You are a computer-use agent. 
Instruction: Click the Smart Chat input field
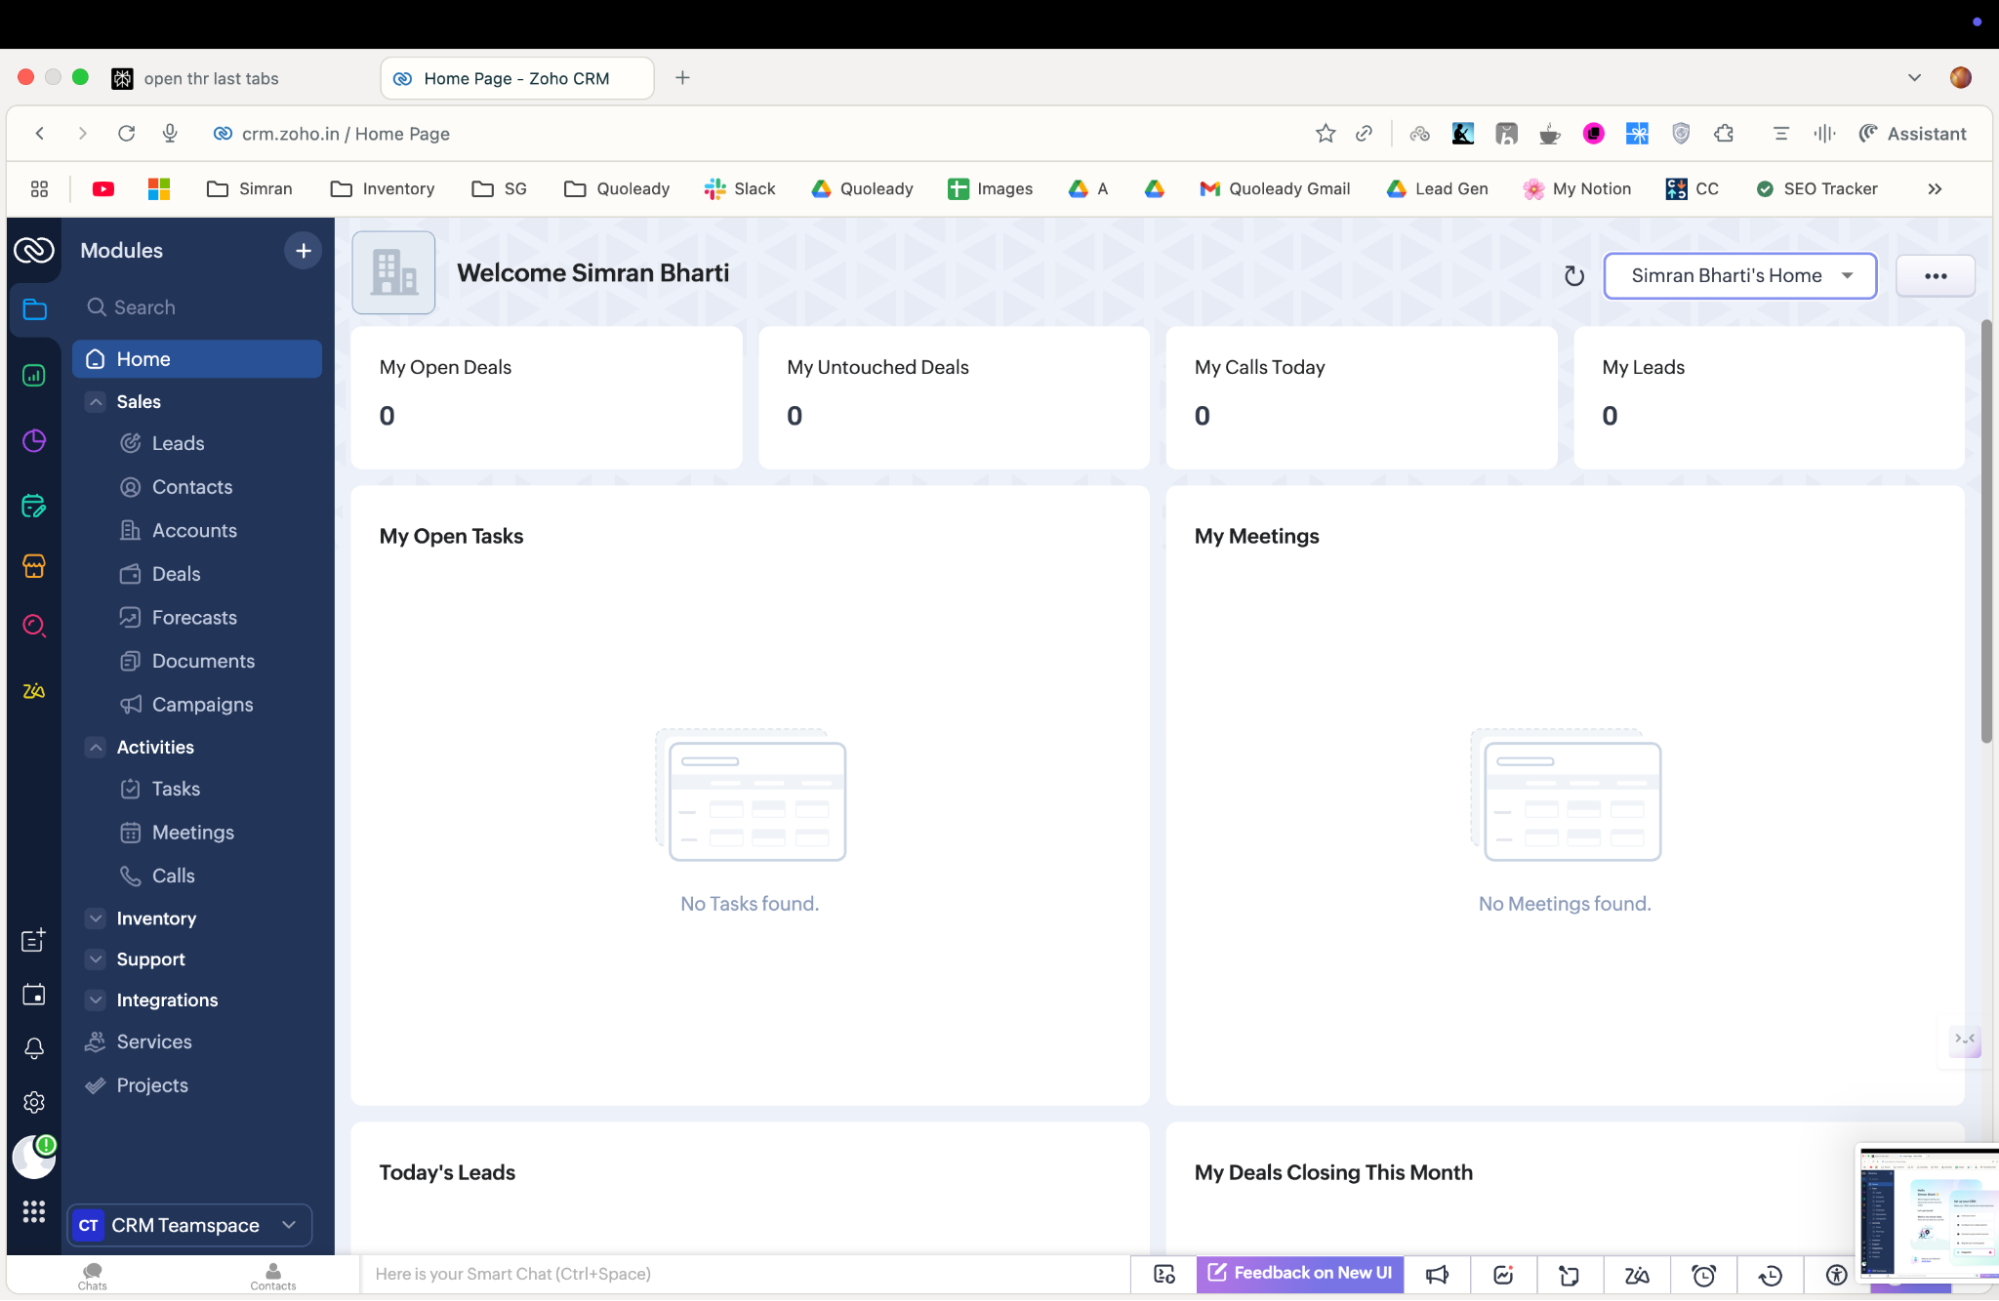[700, 1273]
